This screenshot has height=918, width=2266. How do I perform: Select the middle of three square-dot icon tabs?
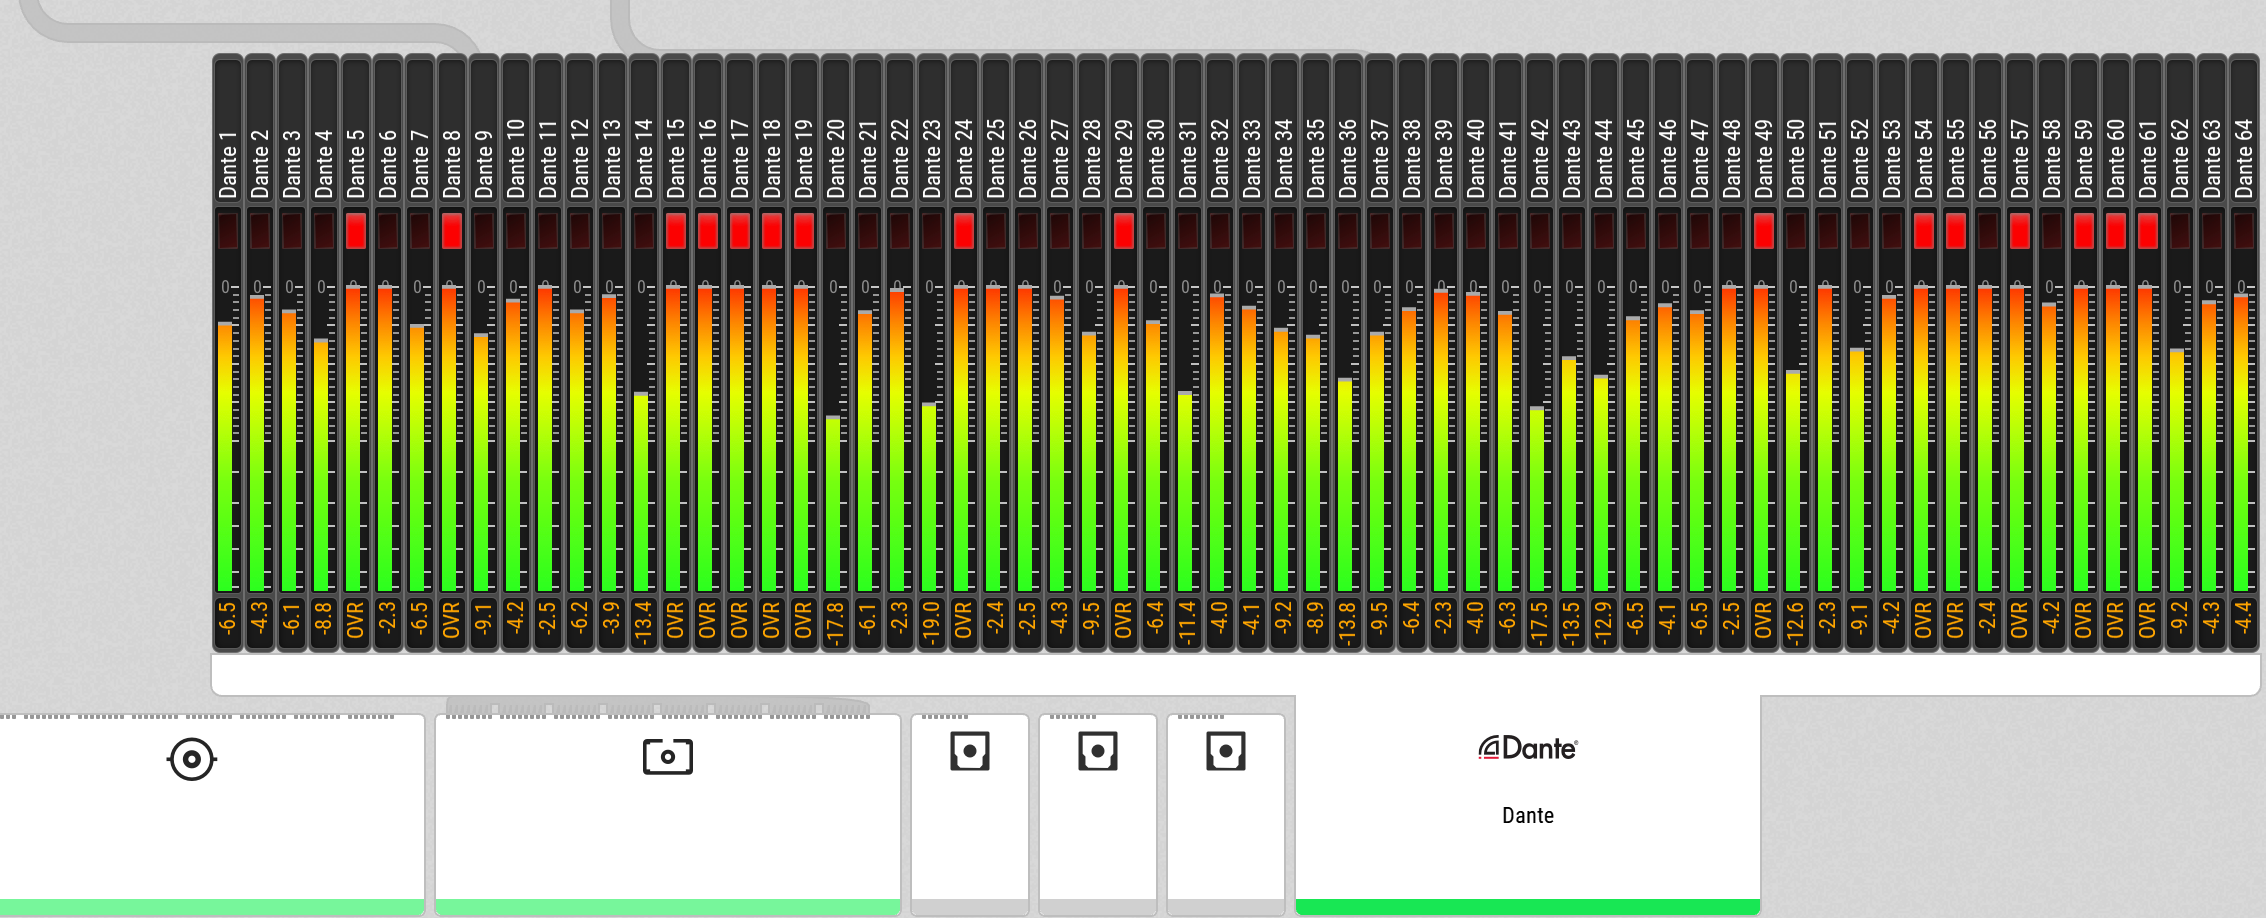[x=1097, y=751]
